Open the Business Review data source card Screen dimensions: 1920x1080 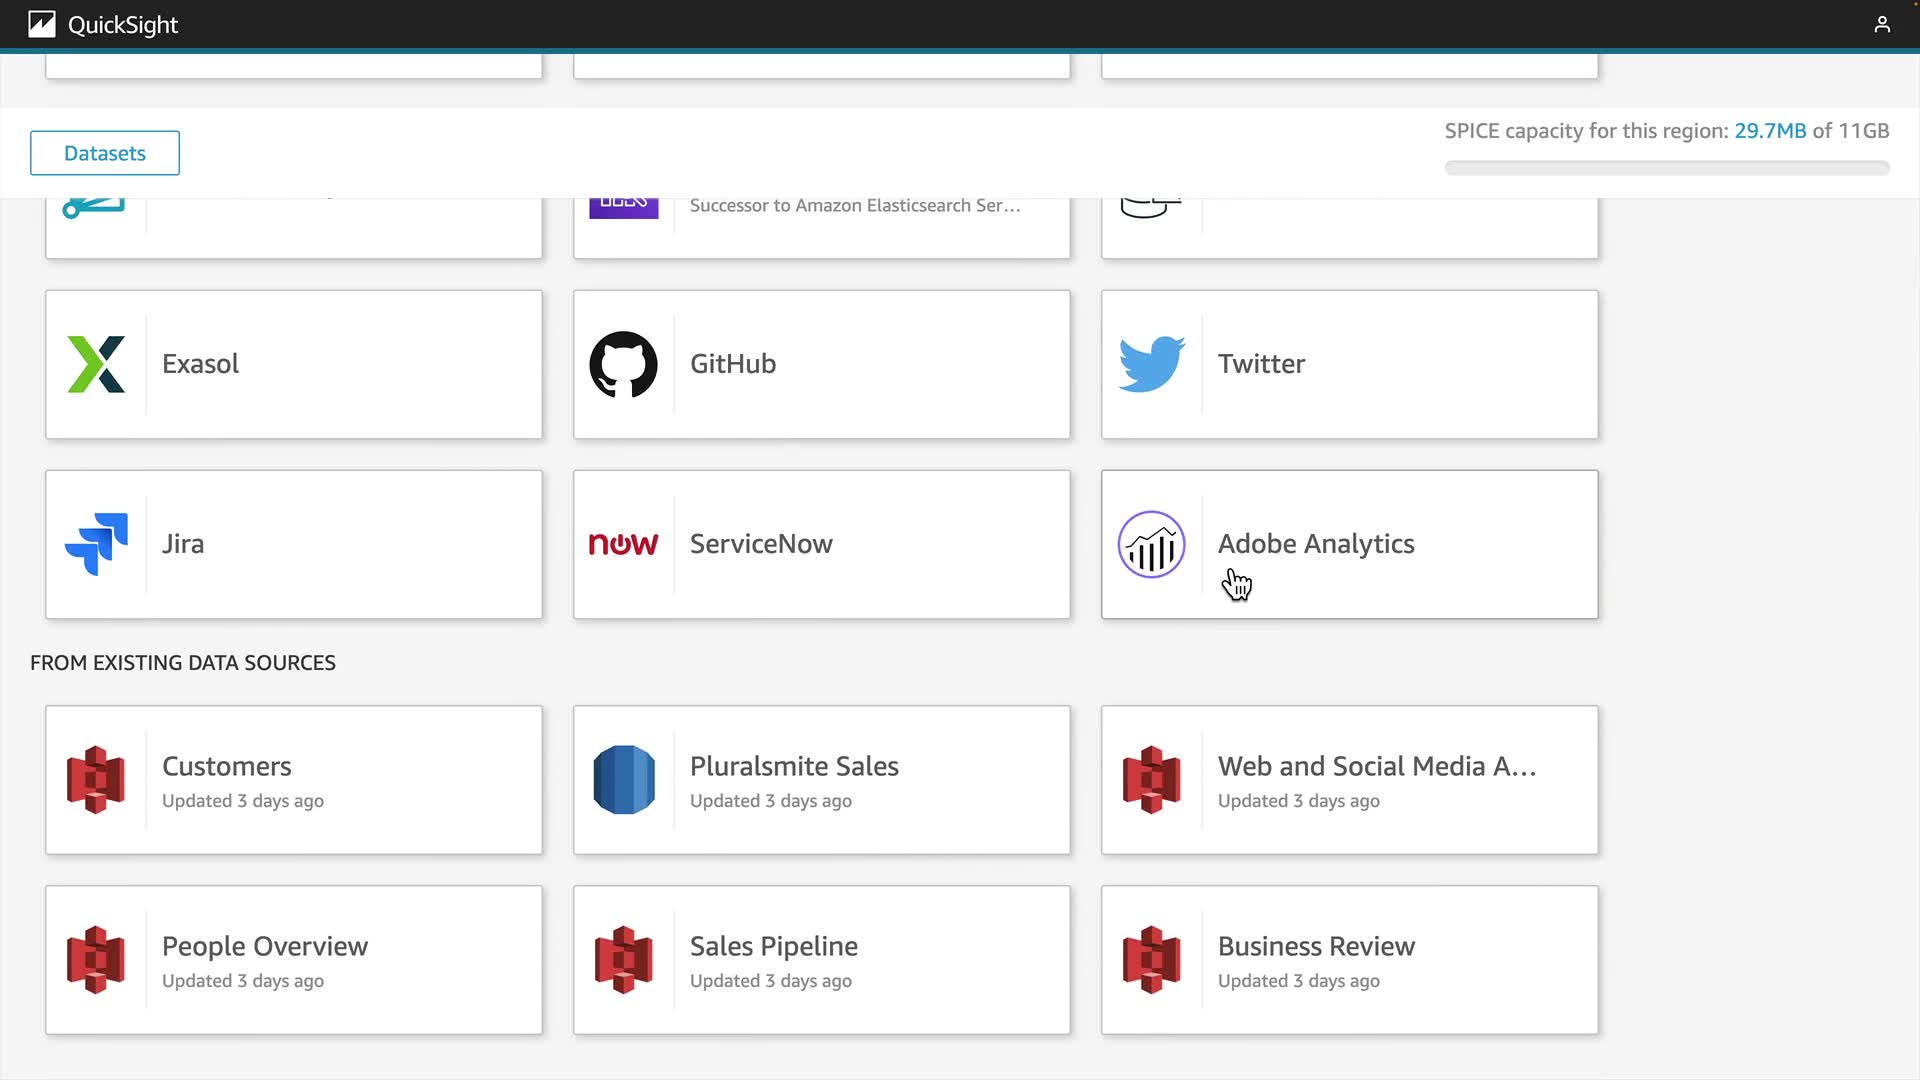tap(1349, 960)
